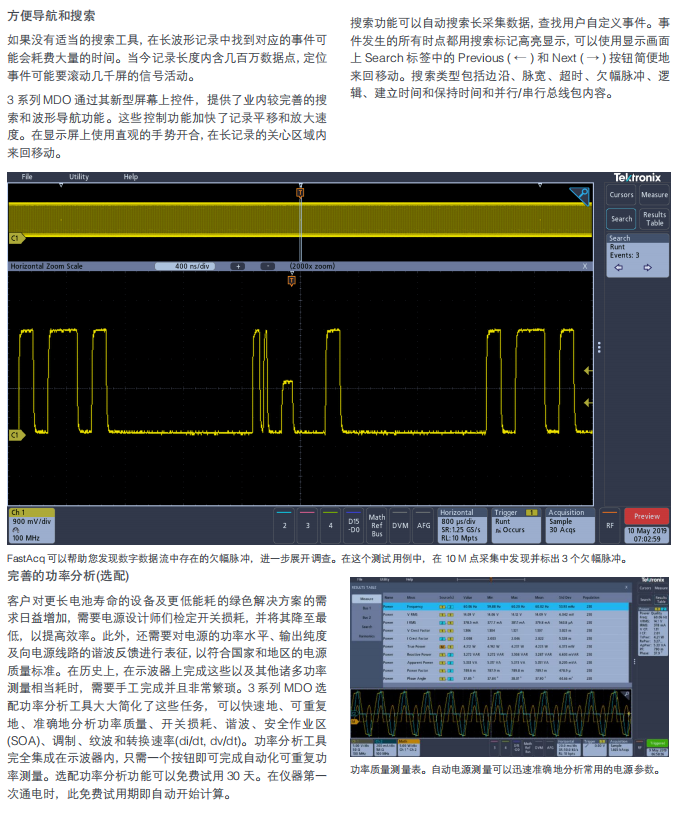The image size is (681, 817).
Task: Click the red Preview button
Action: pos(647,516)
